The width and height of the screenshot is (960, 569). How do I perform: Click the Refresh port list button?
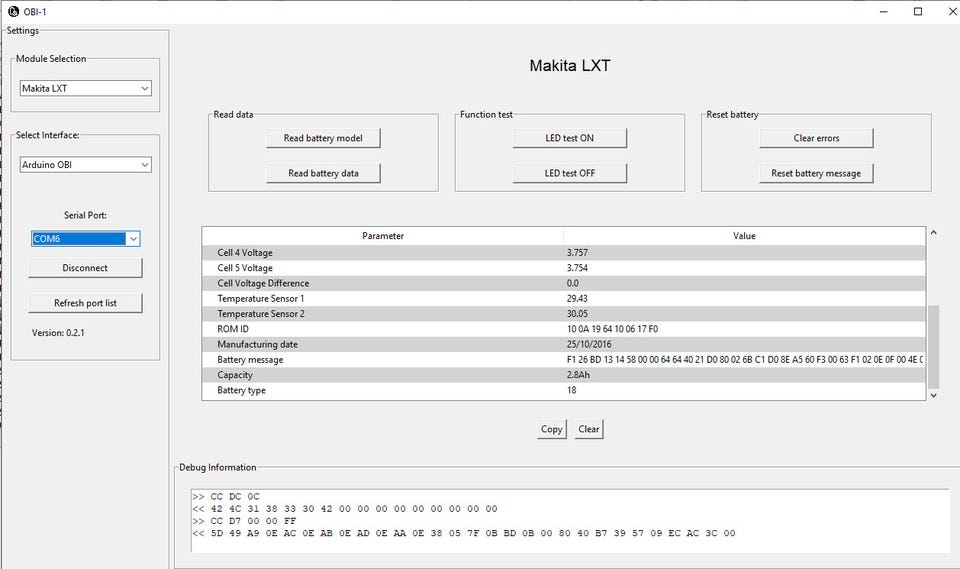pyautogui.click(x=85, y=303)
